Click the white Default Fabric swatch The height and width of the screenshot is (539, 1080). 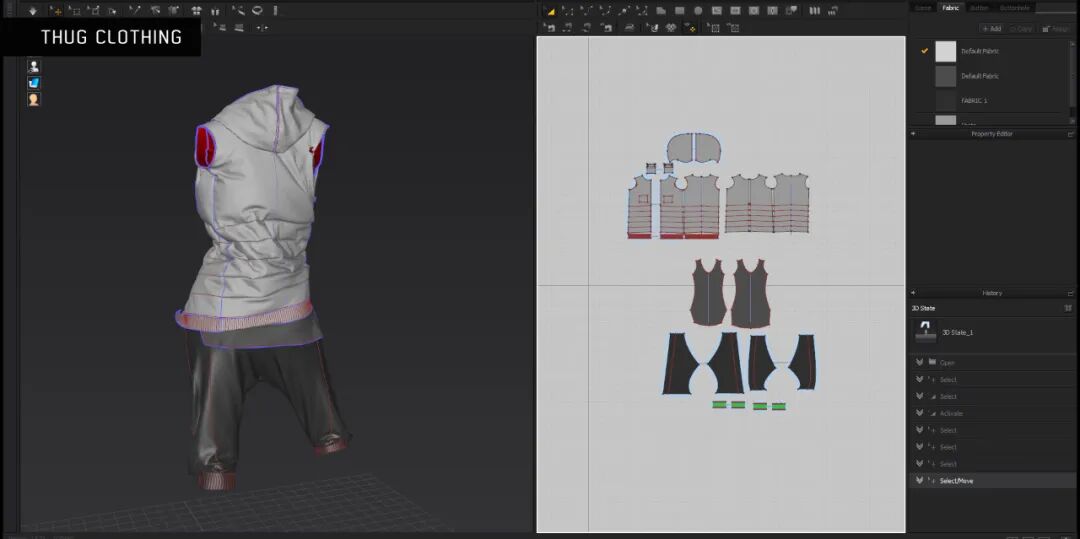(946, 52)
